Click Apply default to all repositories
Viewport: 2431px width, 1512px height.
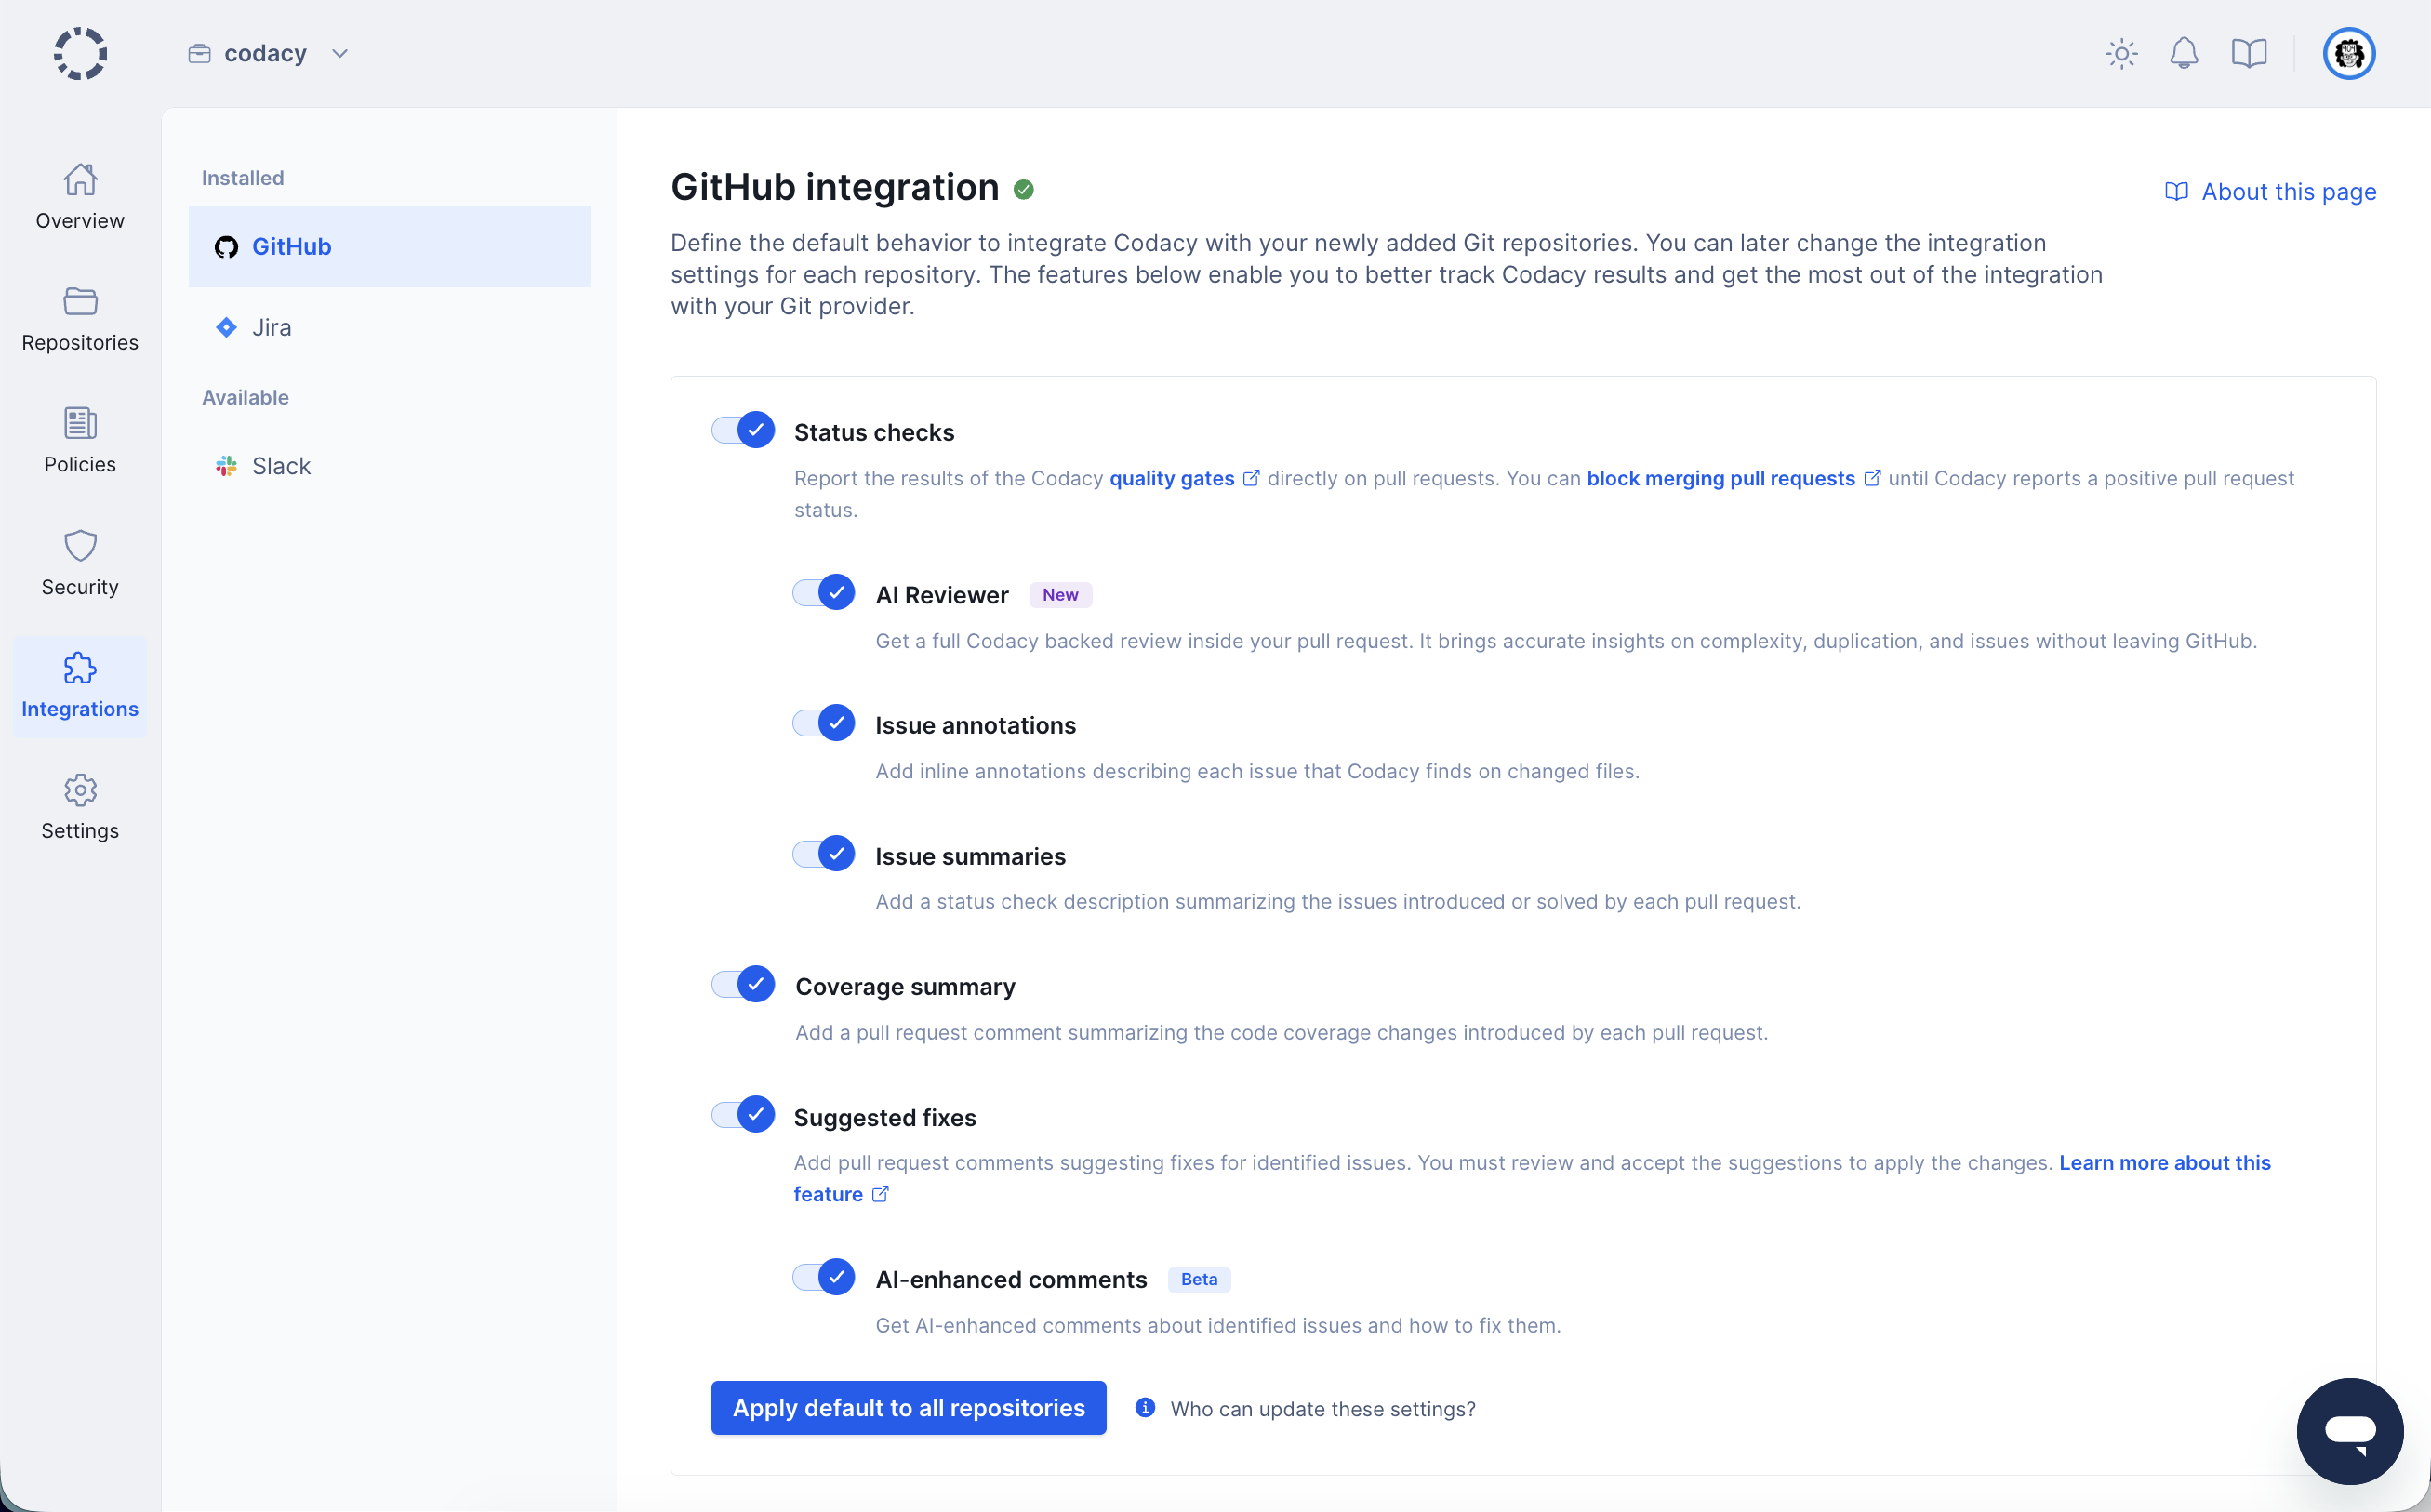coord(907,1407)
